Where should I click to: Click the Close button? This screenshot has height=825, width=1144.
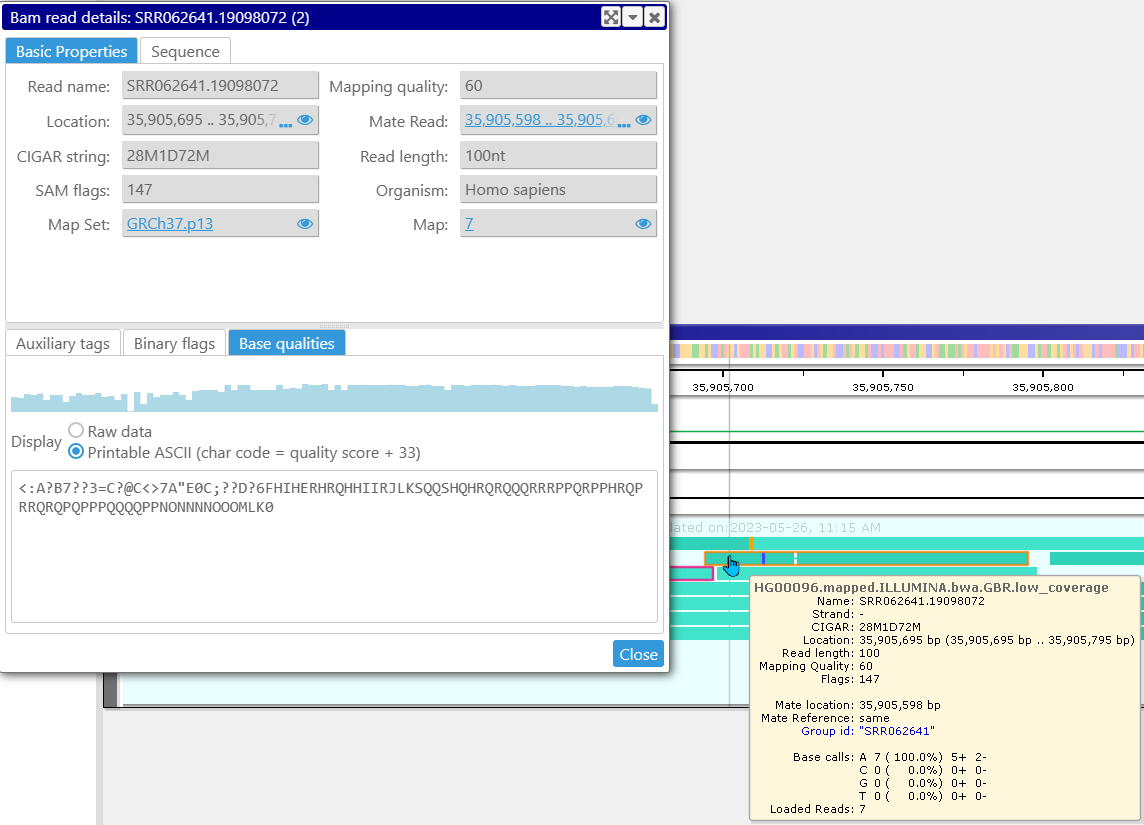[x=638, y=654]
